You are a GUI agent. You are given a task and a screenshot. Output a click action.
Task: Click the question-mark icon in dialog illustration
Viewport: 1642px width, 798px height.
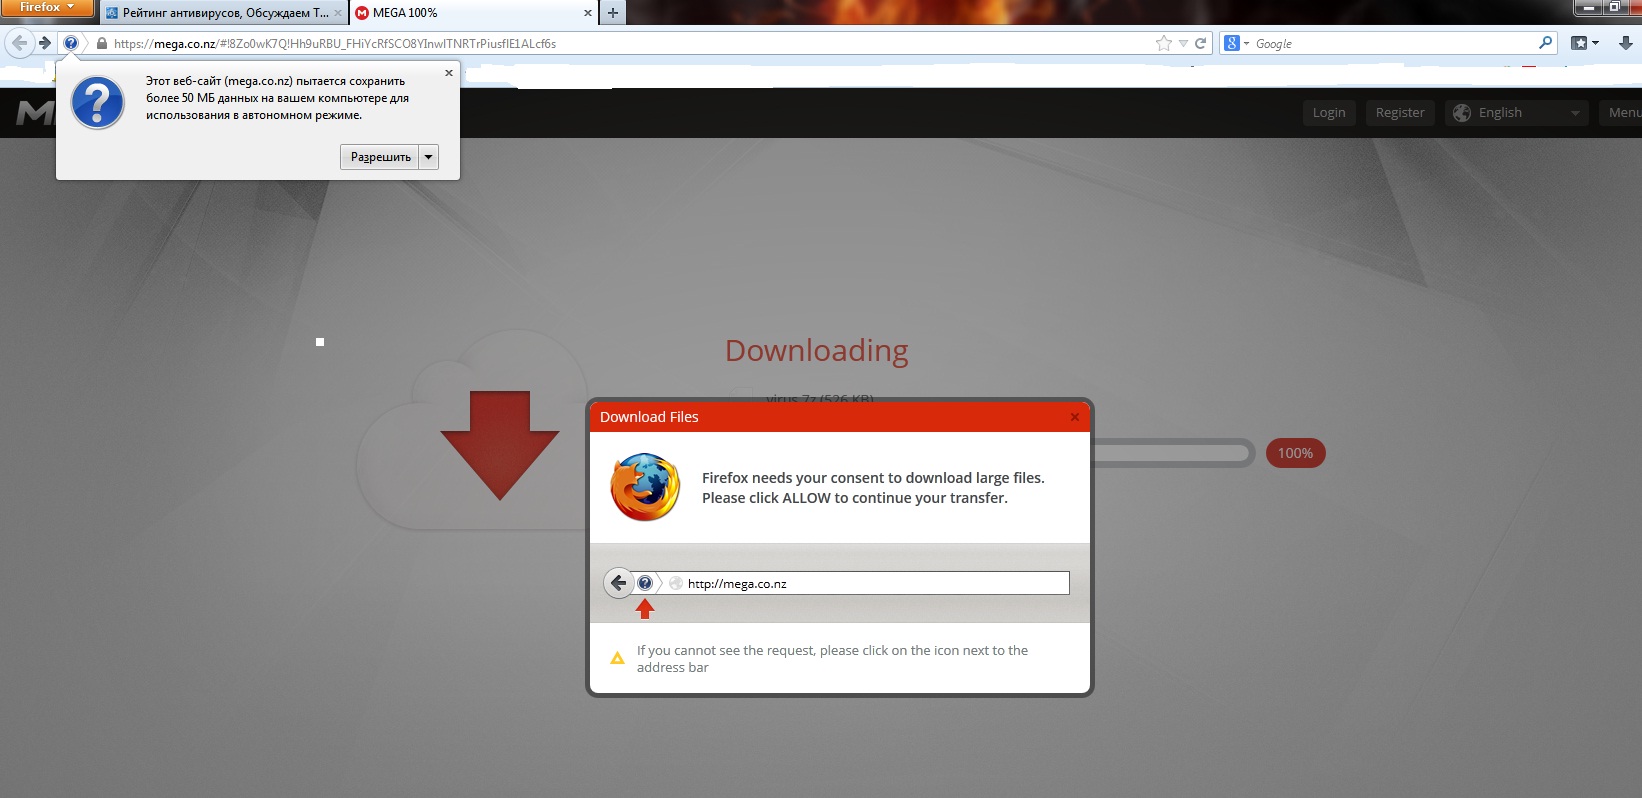click(645, 583)
